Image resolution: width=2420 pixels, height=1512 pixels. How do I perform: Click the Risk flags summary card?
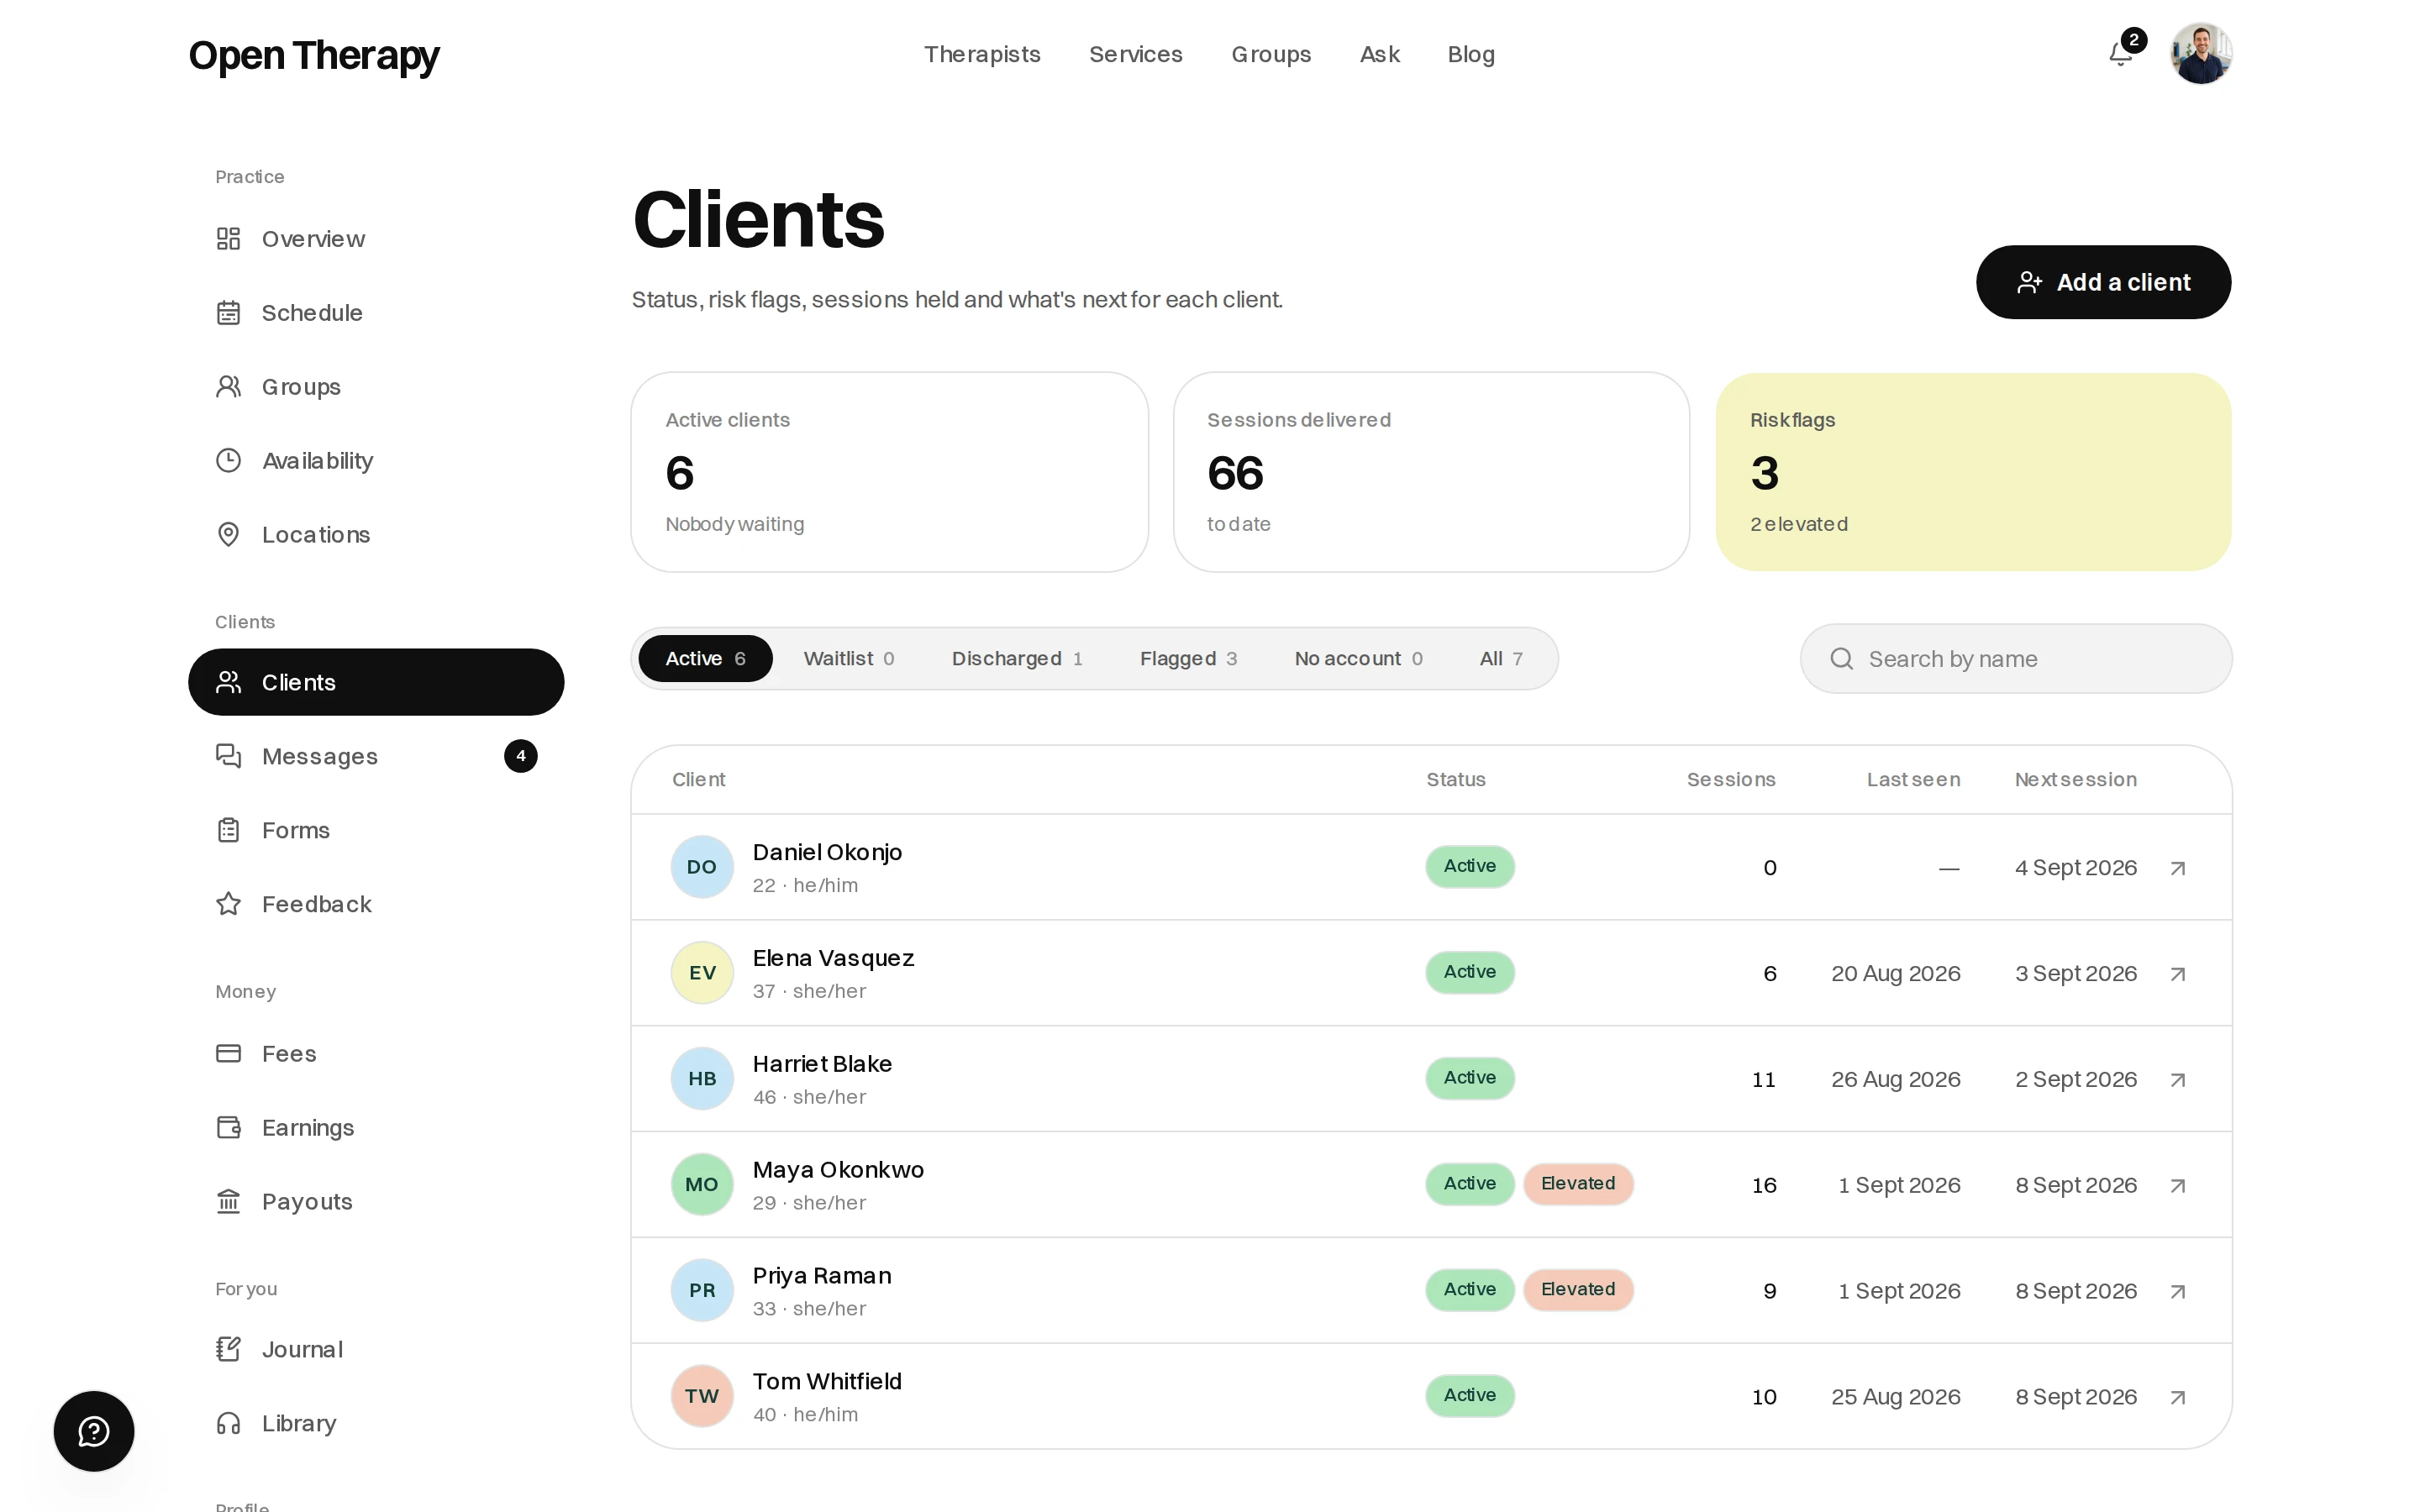pos(1973,472)
